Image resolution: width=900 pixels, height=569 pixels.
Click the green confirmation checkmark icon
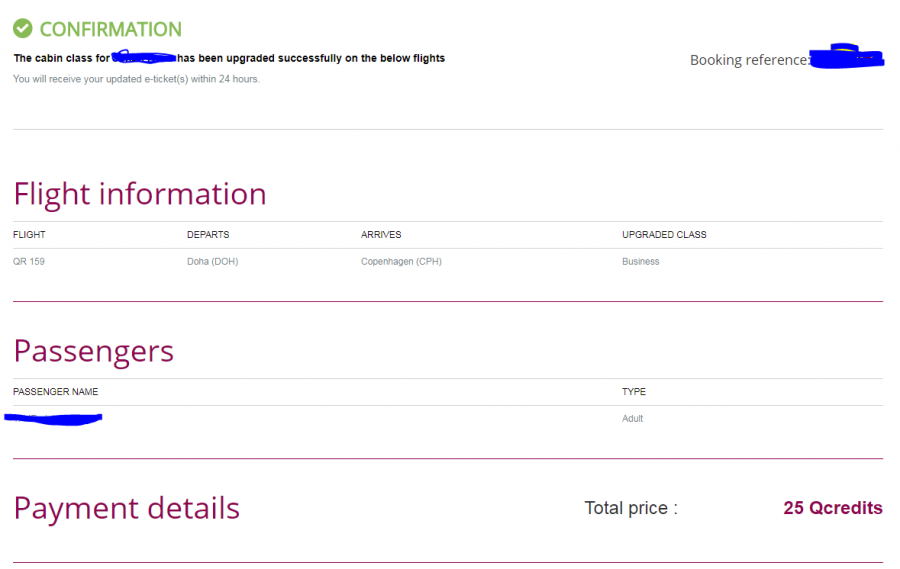click(x=23, y=29)
